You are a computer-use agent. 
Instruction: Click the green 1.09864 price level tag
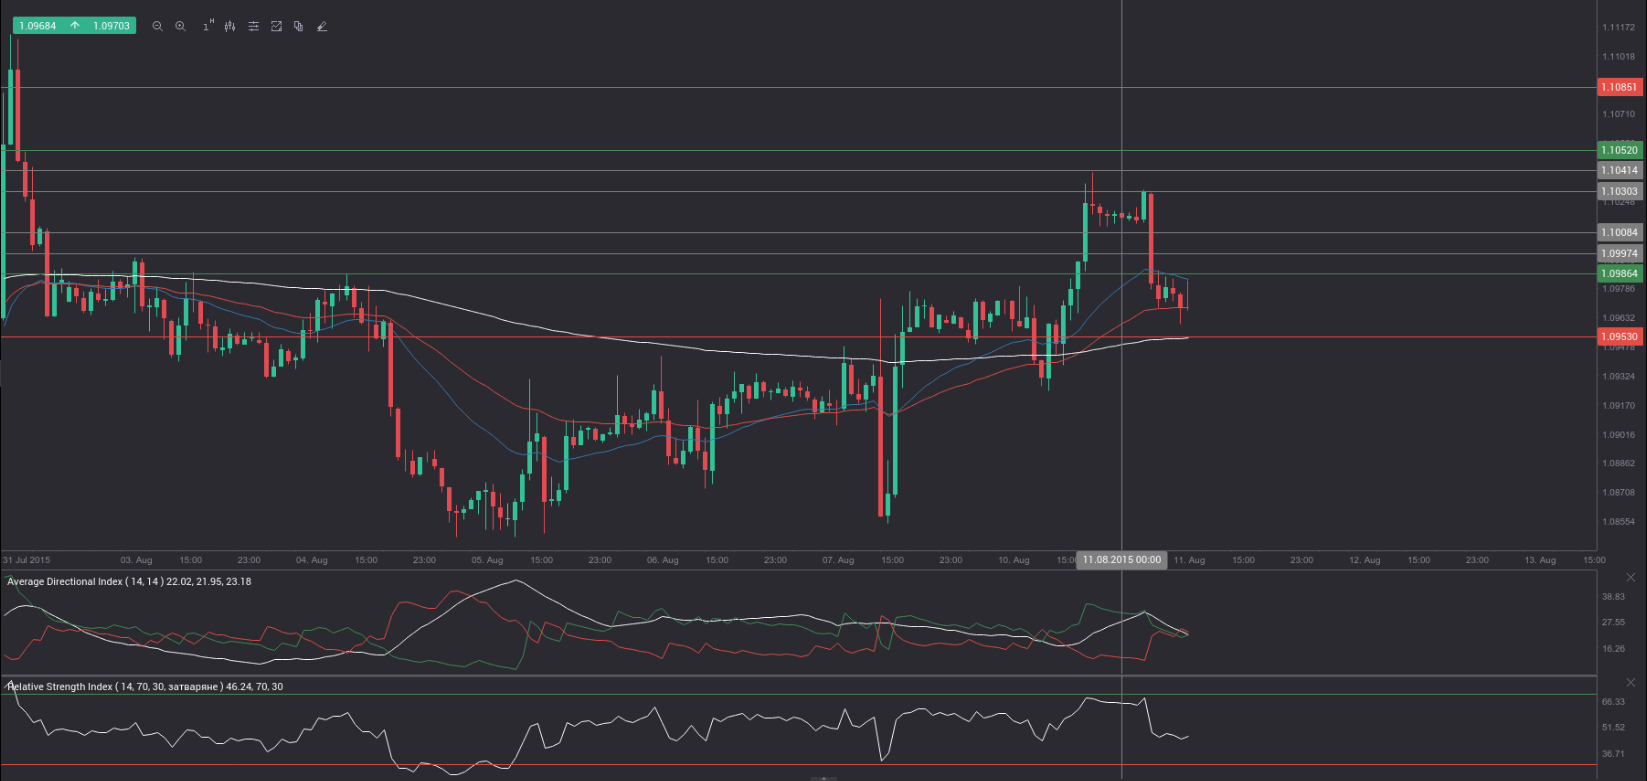(1619, 273)
